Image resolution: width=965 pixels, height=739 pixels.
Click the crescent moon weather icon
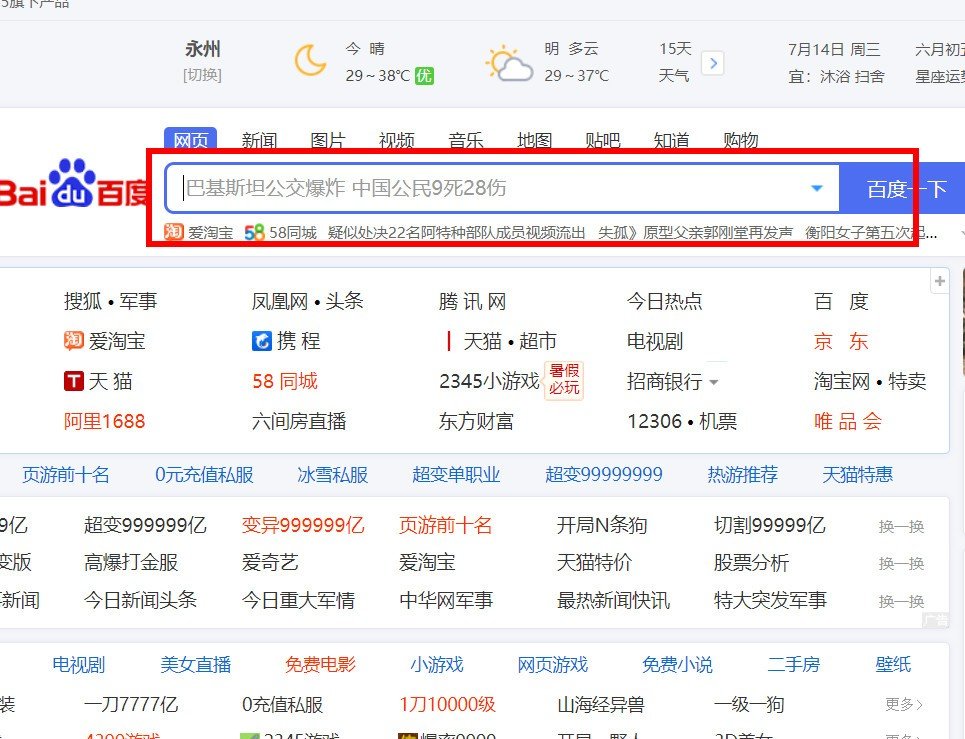[310, 62]
